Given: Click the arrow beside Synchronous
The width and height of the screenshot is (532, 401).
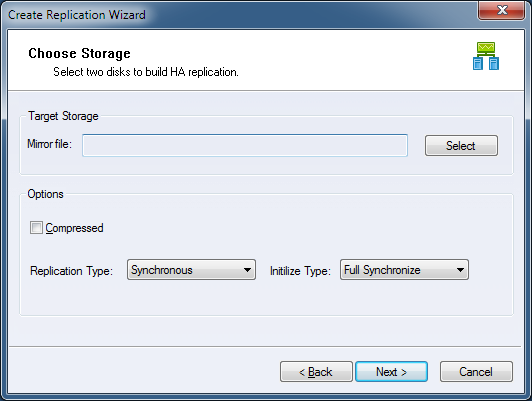Looking at the screenshot, I should tap(247, 270).
